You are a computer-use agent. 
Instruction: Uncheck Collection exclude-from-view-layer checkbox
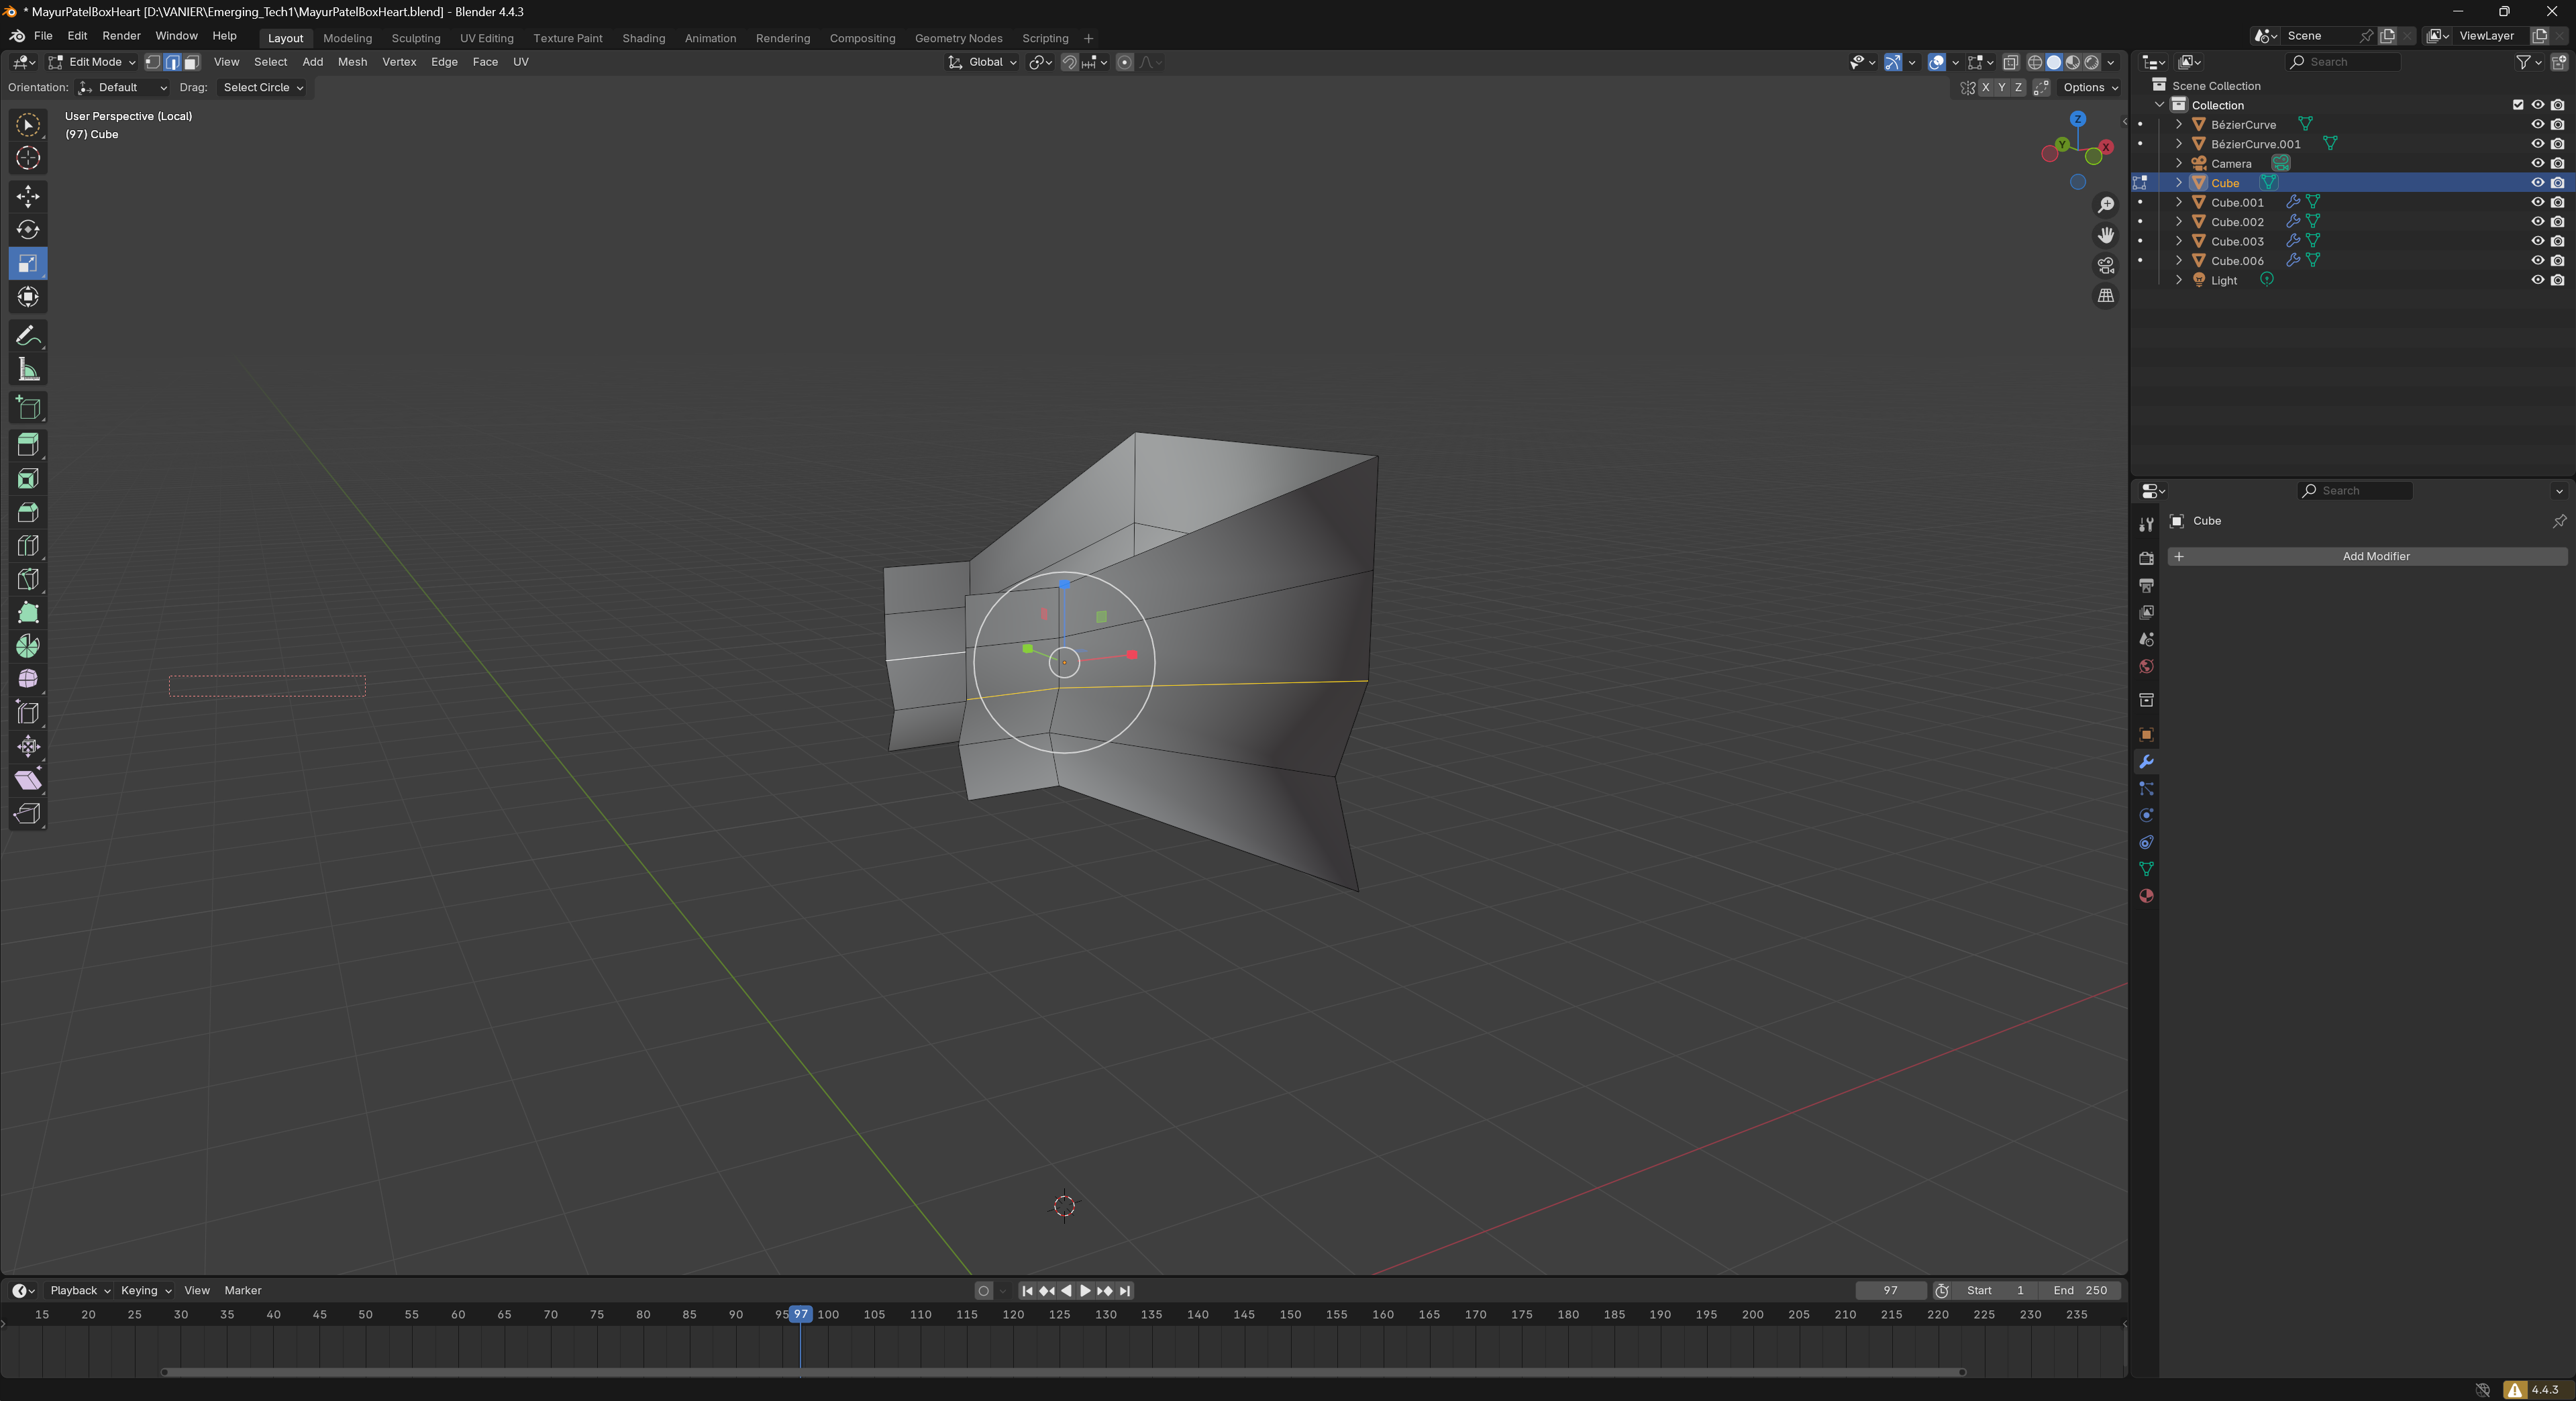(2518, 105)
